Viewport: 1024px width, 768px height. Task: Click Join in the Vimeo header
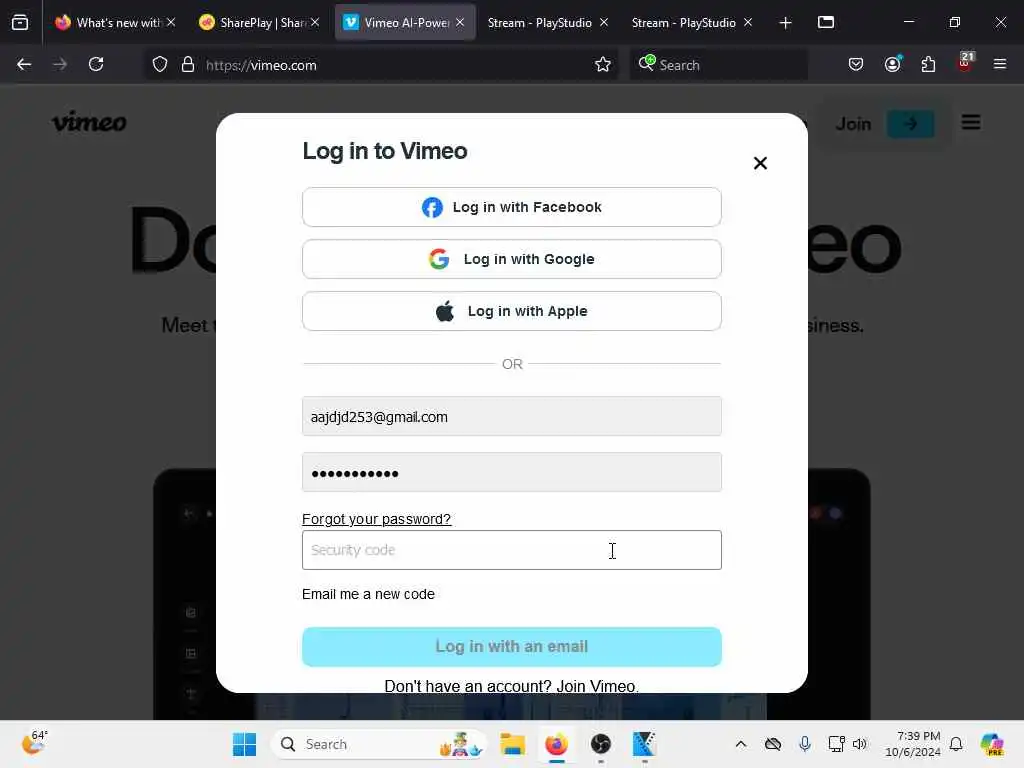pyautogui.click(x=853, y=123)
